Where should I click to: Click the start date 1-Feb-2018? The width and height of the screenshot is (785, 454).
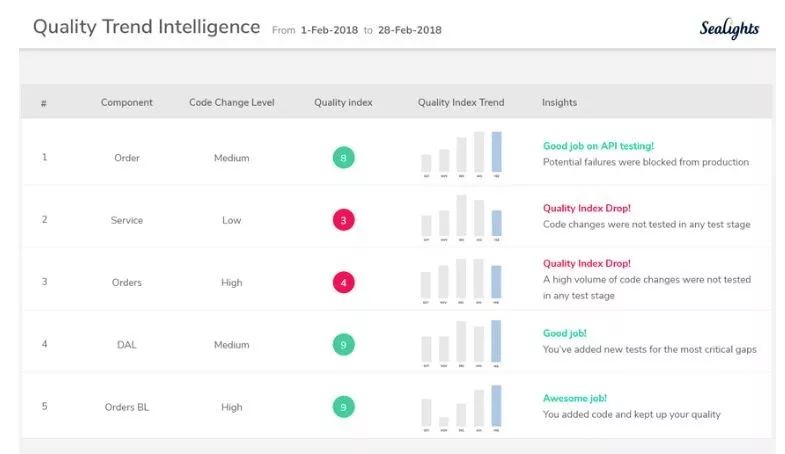point(329,30)
